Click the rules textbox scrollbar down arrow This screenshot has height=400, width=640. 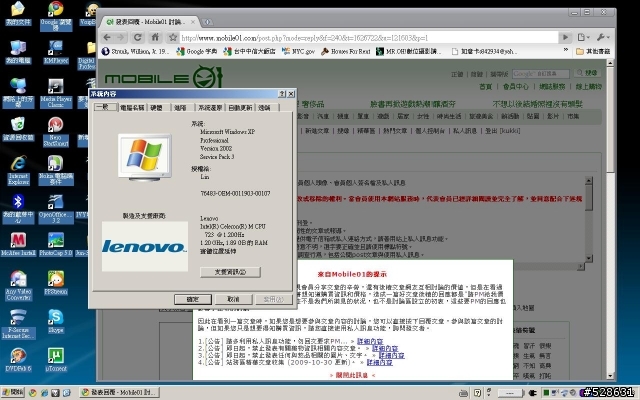point(589,258)
